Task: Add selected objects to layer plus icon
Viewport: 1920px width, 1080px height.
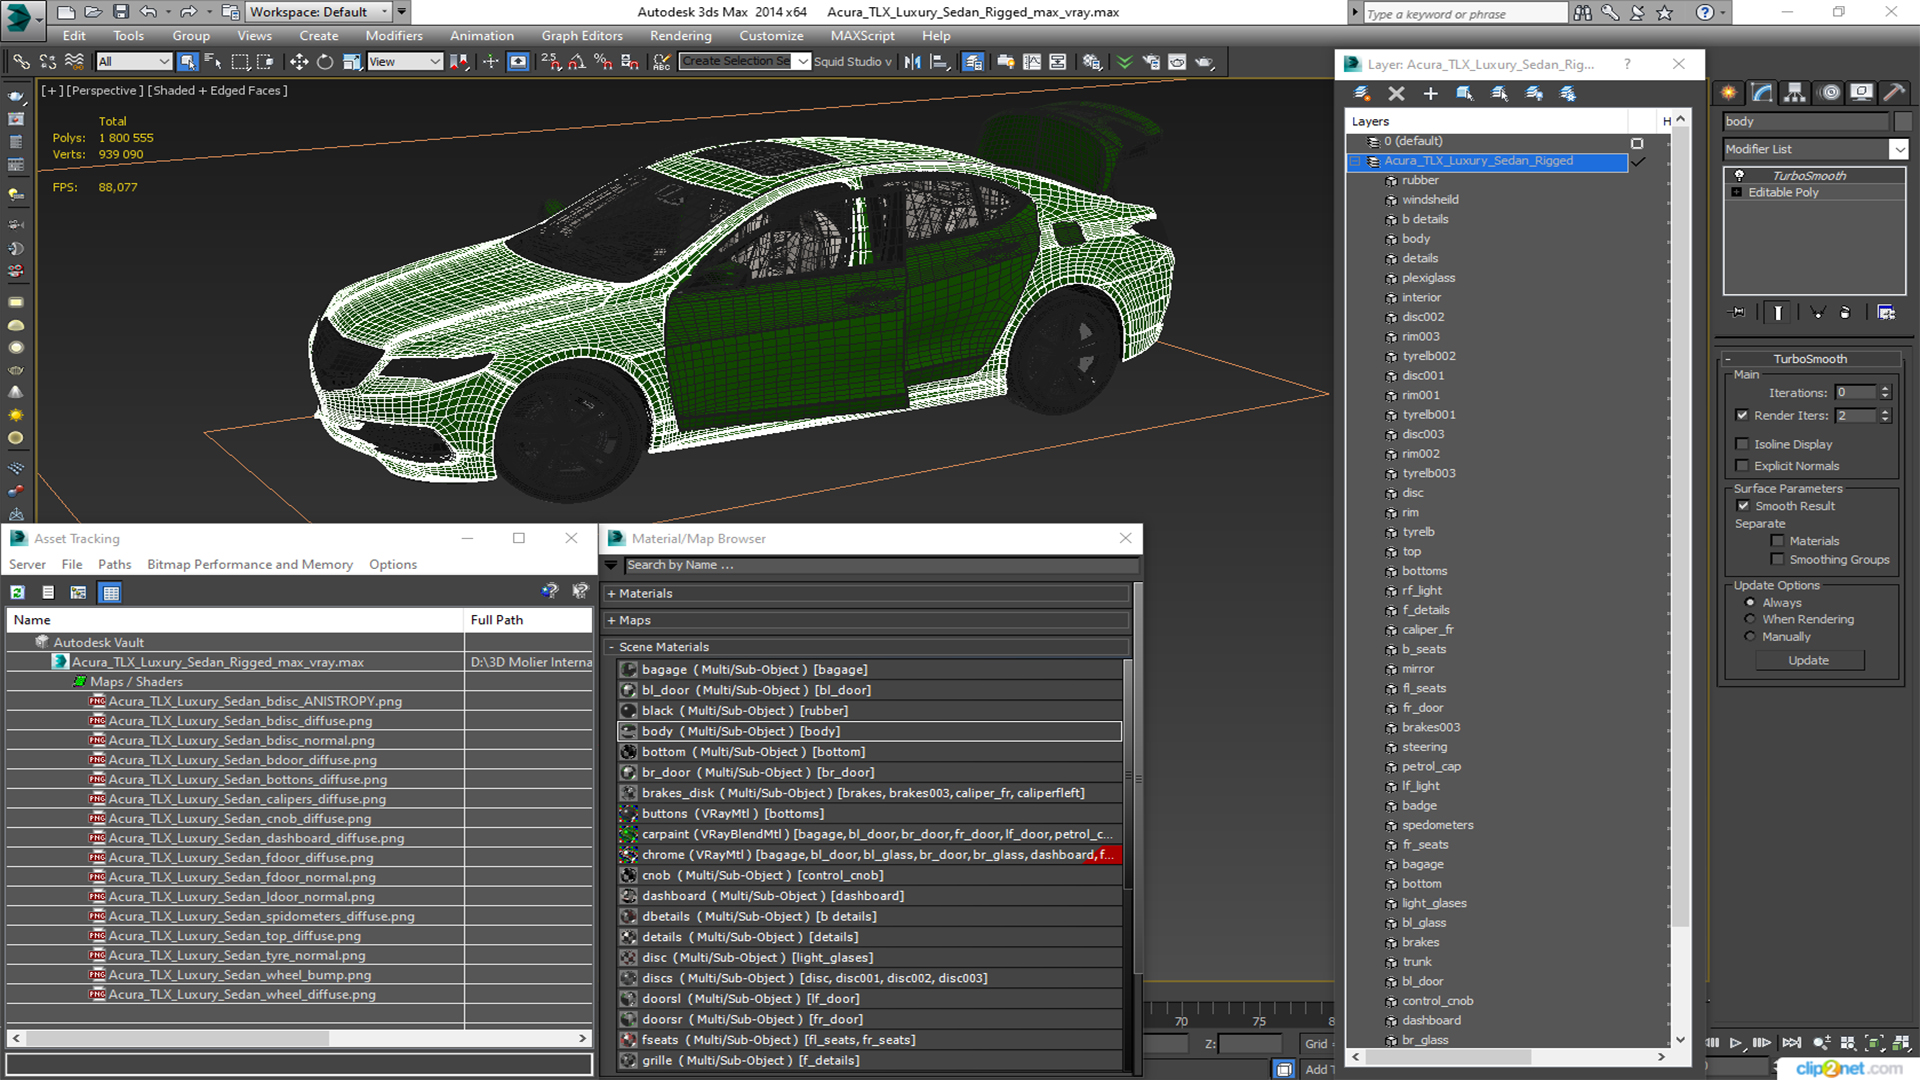Action: [x=1430, y=93]
